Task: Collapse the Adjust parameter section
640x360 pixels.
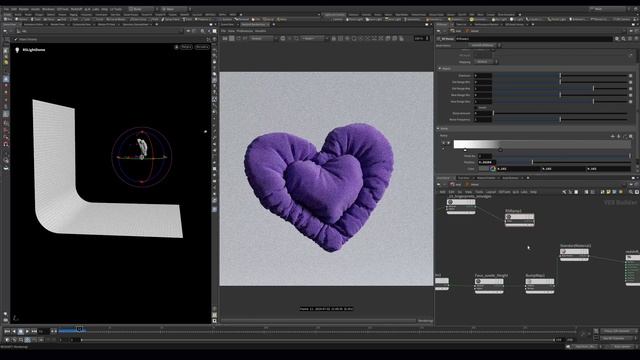Action: 440,69
